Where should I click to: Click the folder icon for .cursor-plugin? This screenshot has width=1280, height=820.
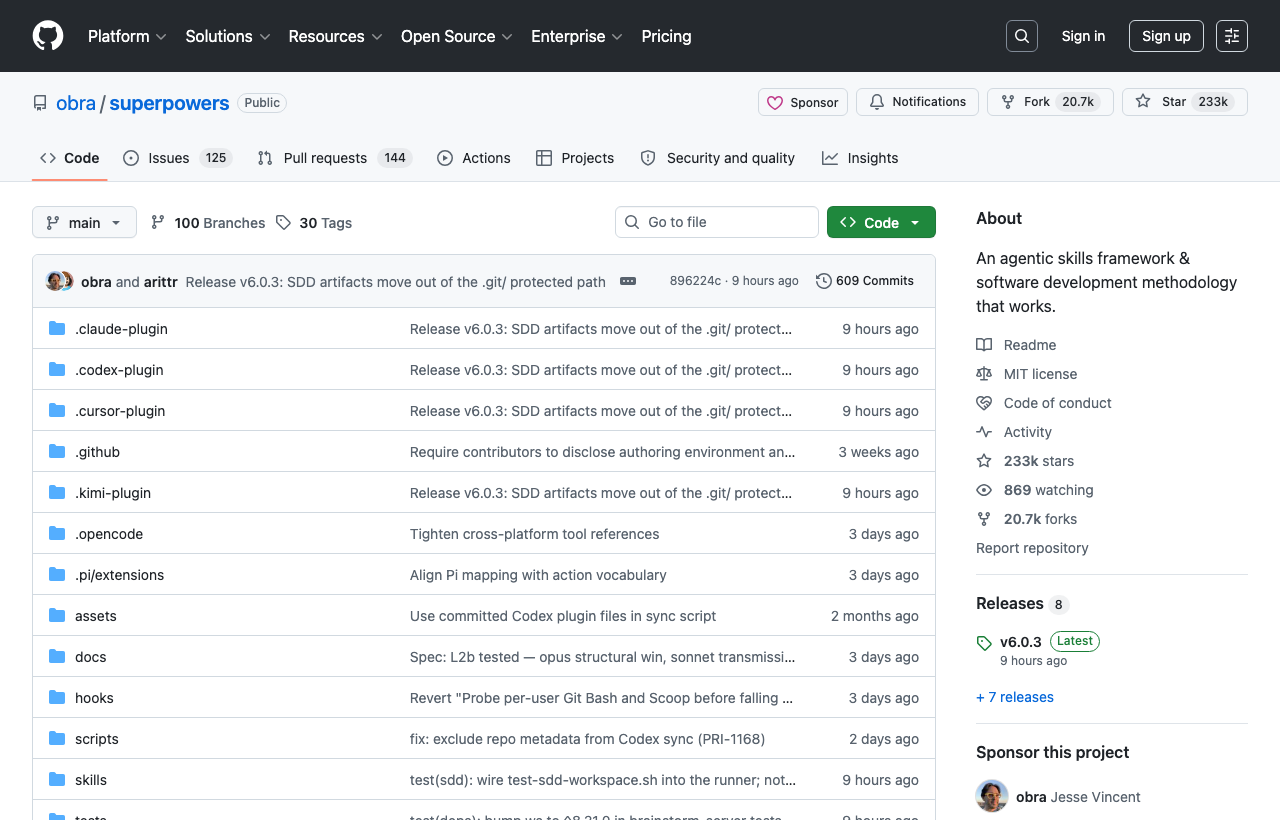click(x=57, y=411)
